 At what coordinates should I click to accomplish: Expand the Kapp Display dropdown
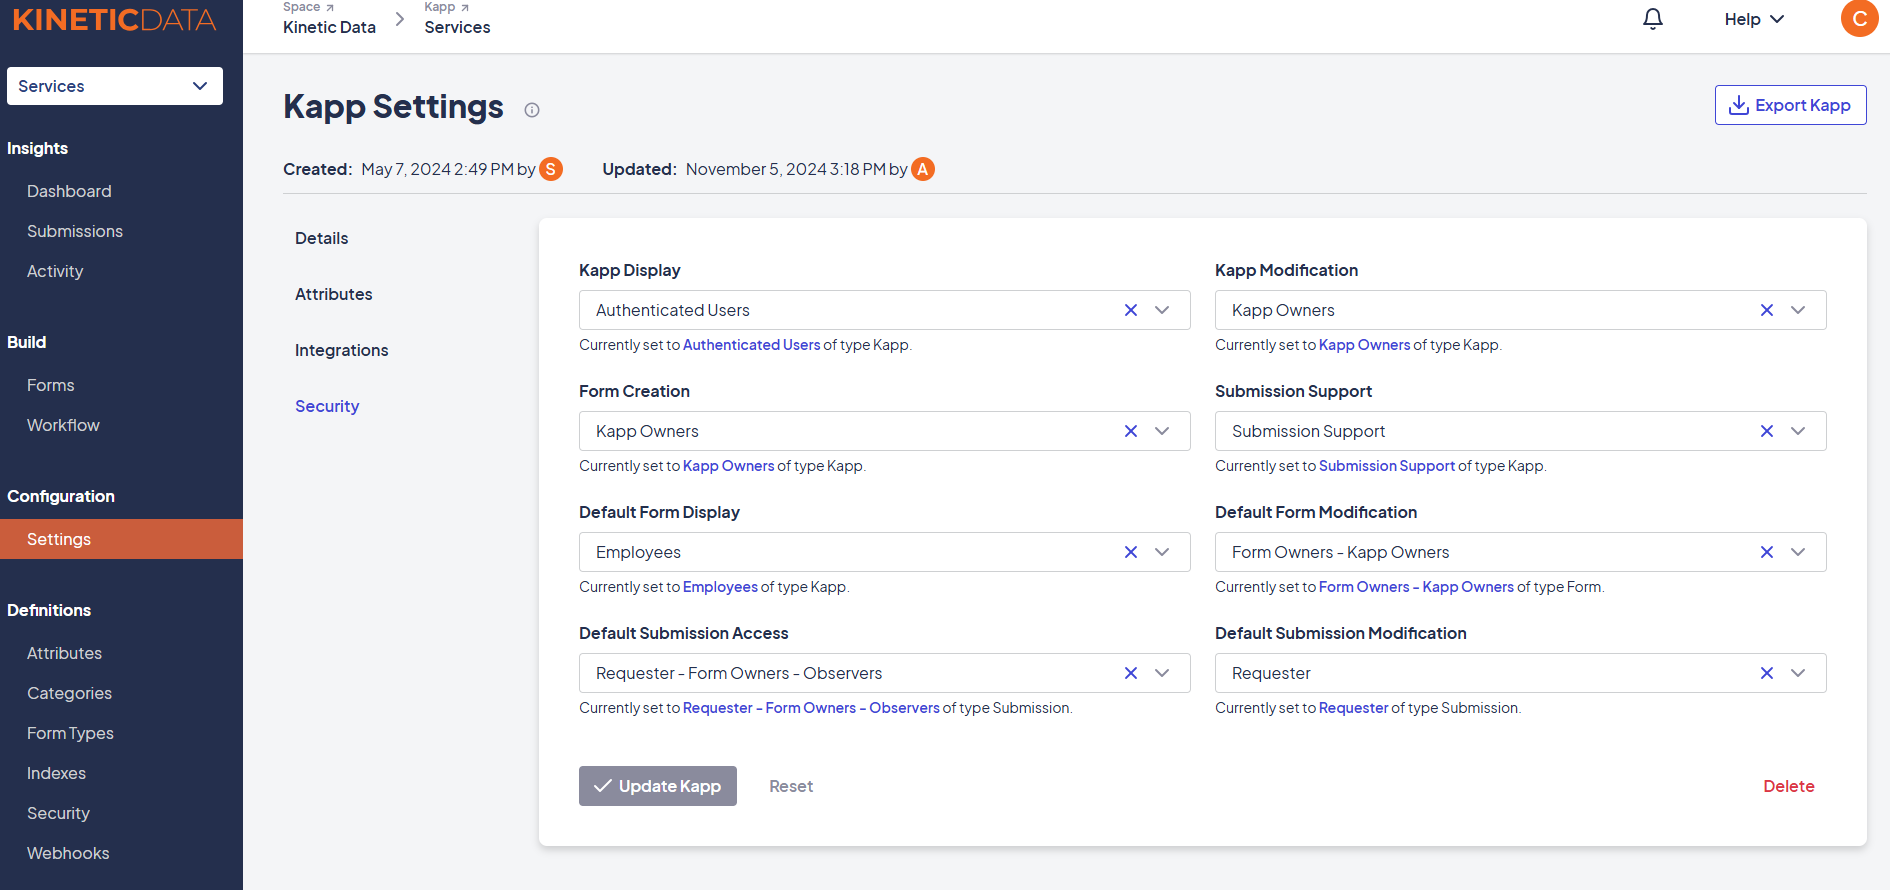pos(1162,310)
